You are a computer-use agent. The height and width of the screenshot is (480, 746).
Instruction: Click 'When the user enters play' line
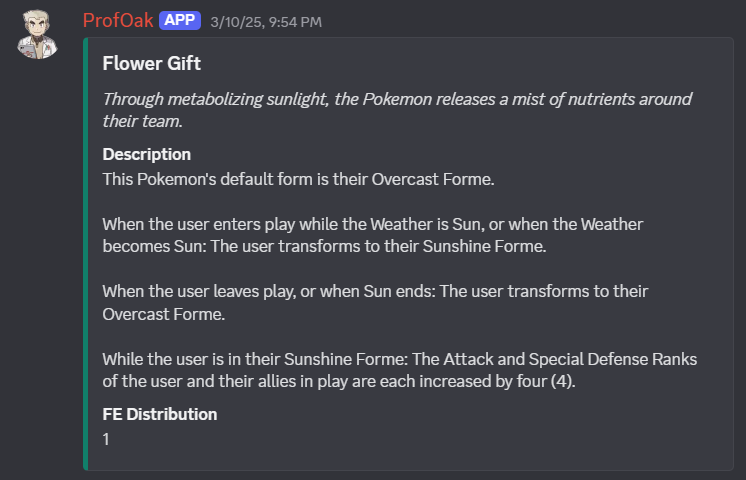tap(373, 224)
